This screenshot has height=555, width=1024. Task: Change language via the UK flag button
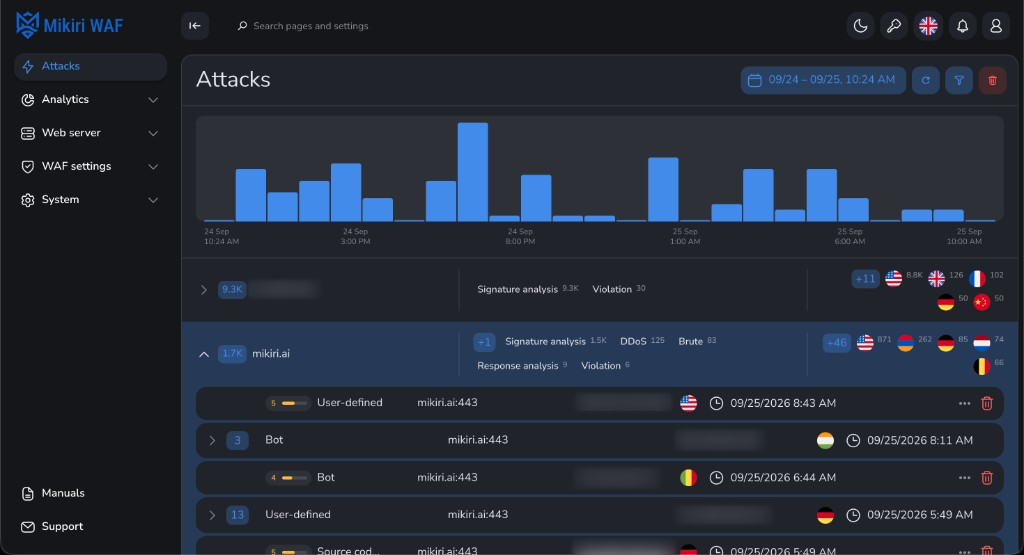point(928,25)
